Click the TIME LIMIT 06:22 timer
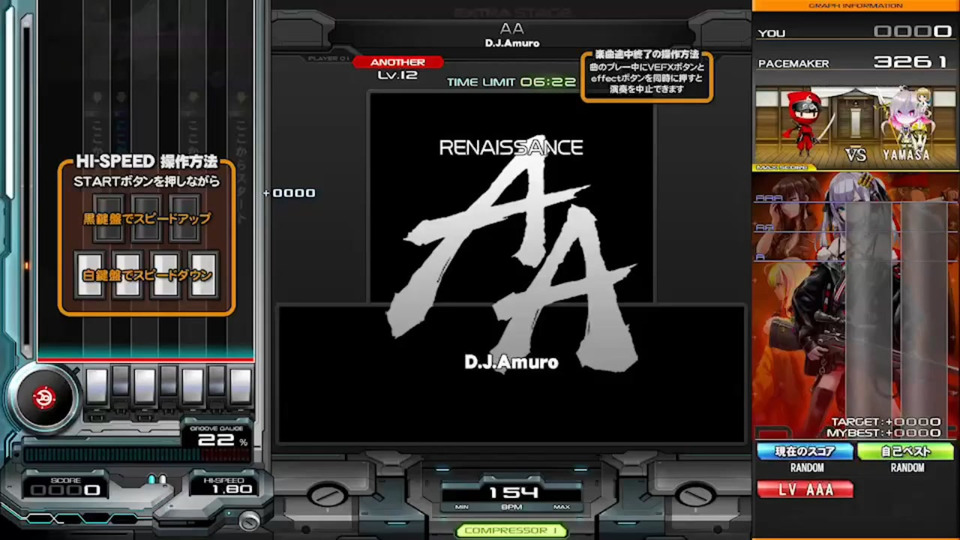 coord(511,82)
